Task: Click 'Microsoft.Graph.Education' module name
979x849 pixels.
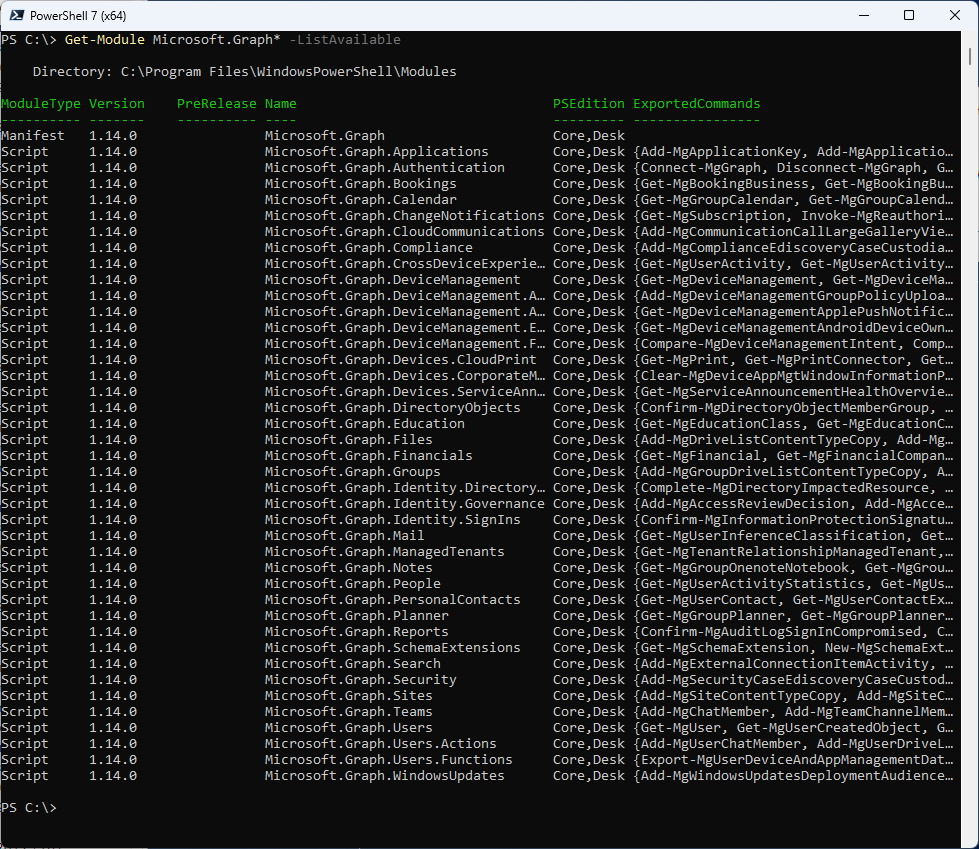Action: (x=365, y=424)
